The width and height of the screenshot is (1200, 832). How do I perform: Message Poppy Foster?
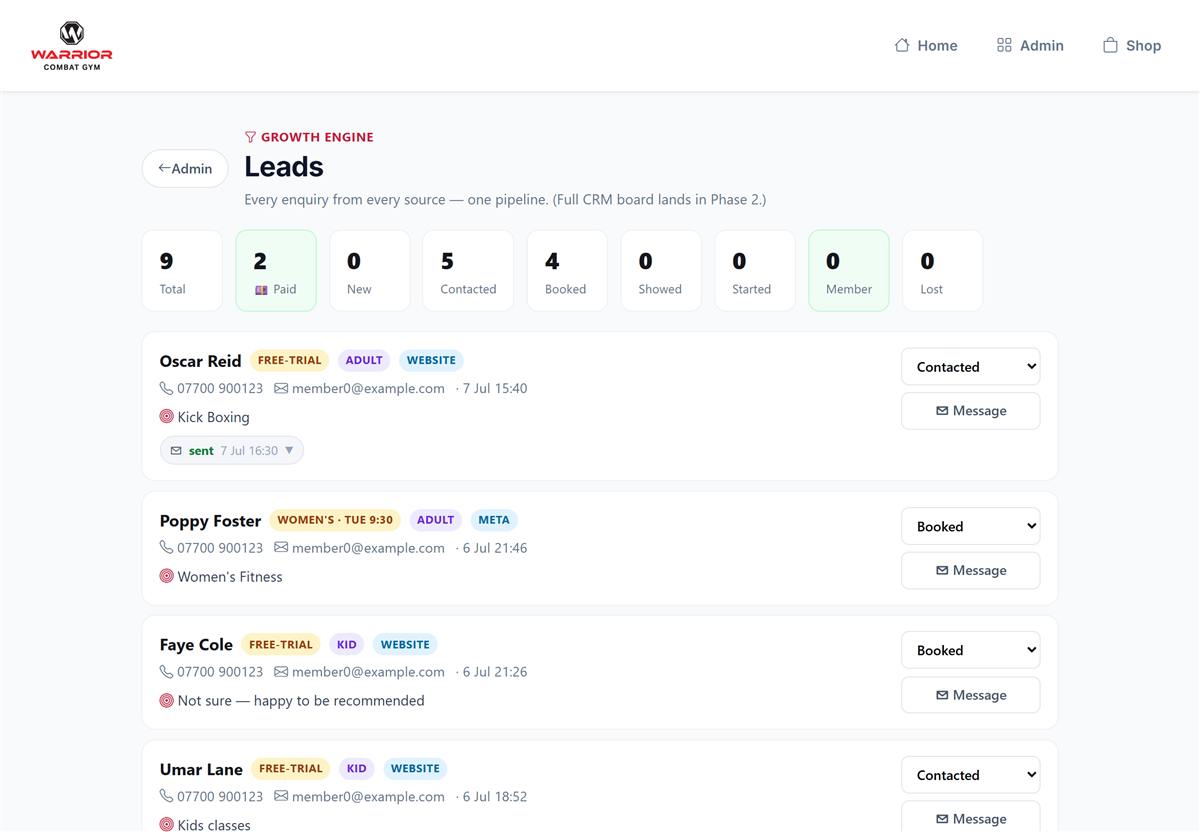point(970,571)
